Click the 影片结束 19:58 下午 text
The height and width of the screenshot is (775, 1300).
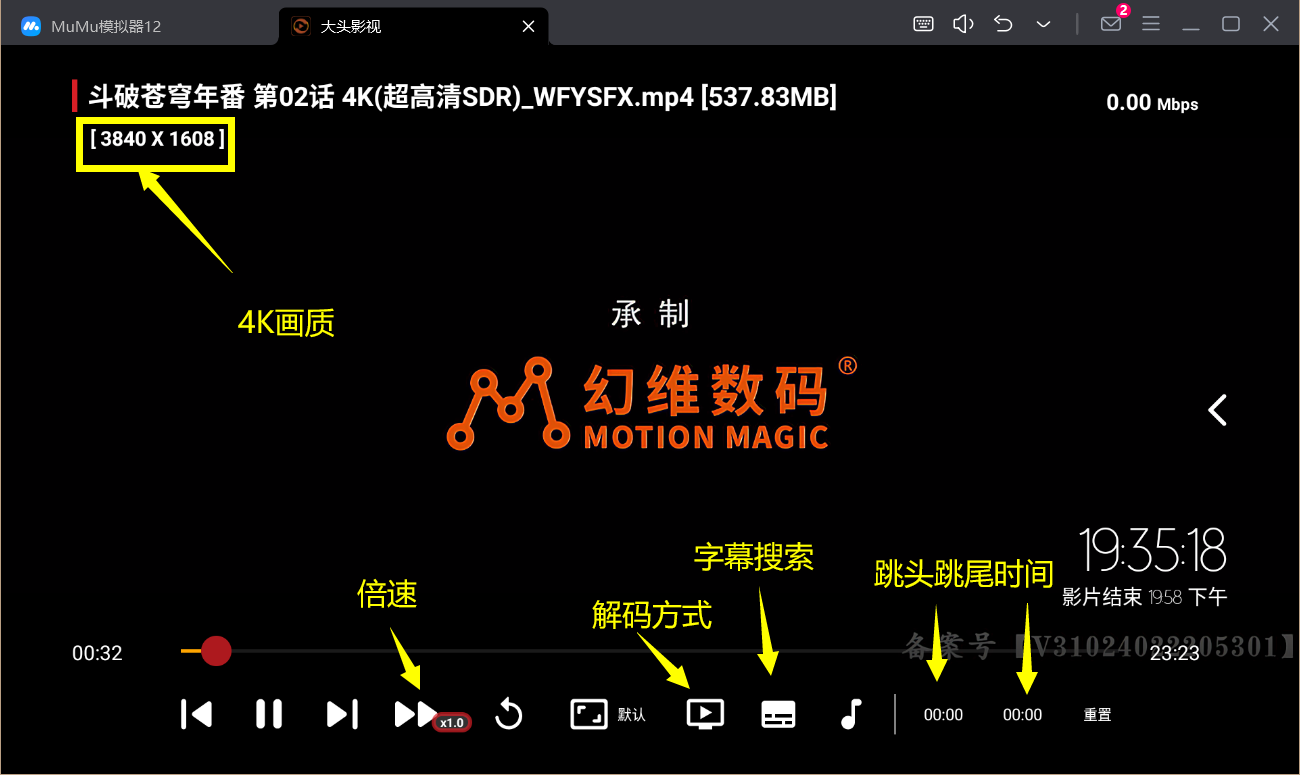point(1144,597)
